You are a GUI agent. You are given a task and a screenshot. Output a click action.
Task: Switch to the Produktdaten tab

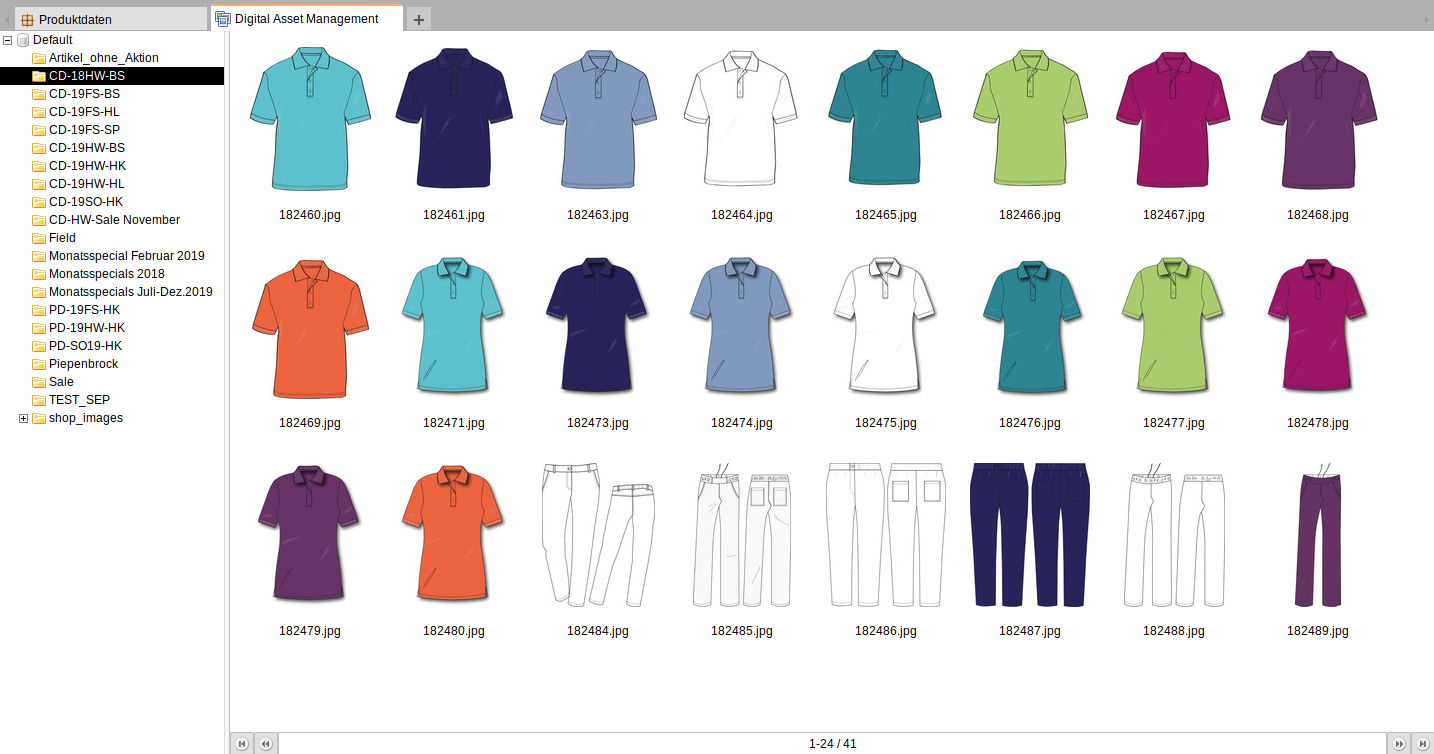coord(75,19)
